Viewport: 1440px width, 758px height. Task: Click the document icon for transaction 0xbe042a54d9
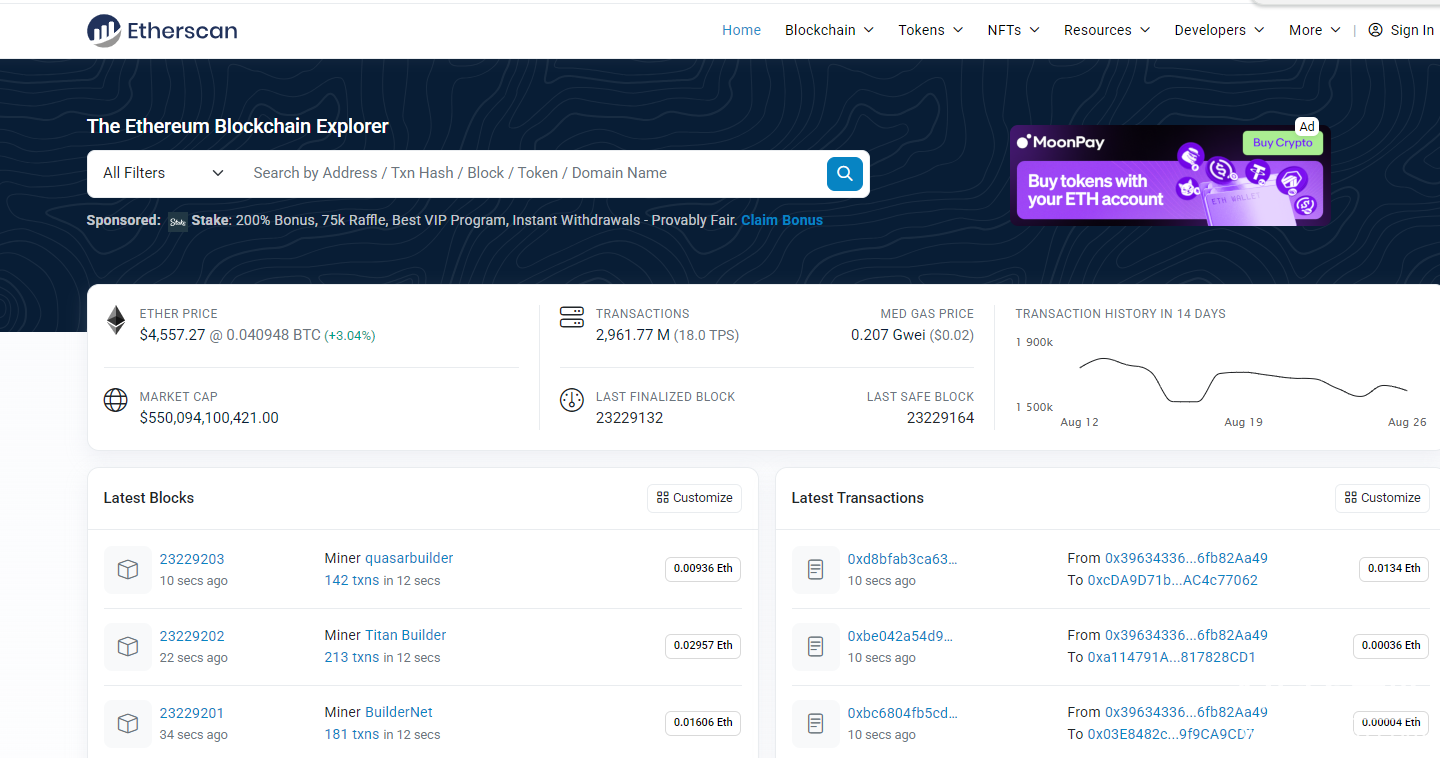pos(816,646)
